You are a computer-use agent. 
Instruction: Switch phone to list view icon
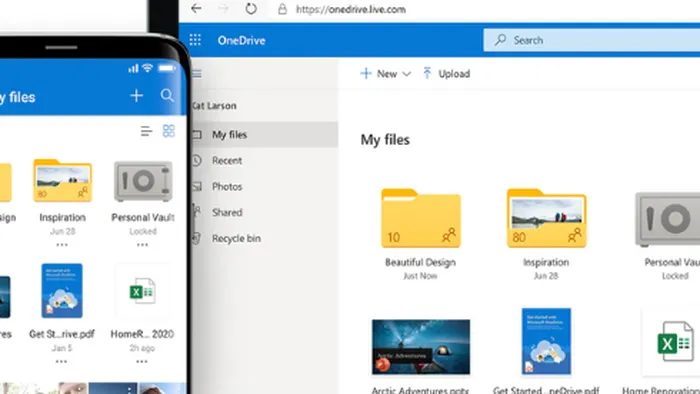pos(146,131)
